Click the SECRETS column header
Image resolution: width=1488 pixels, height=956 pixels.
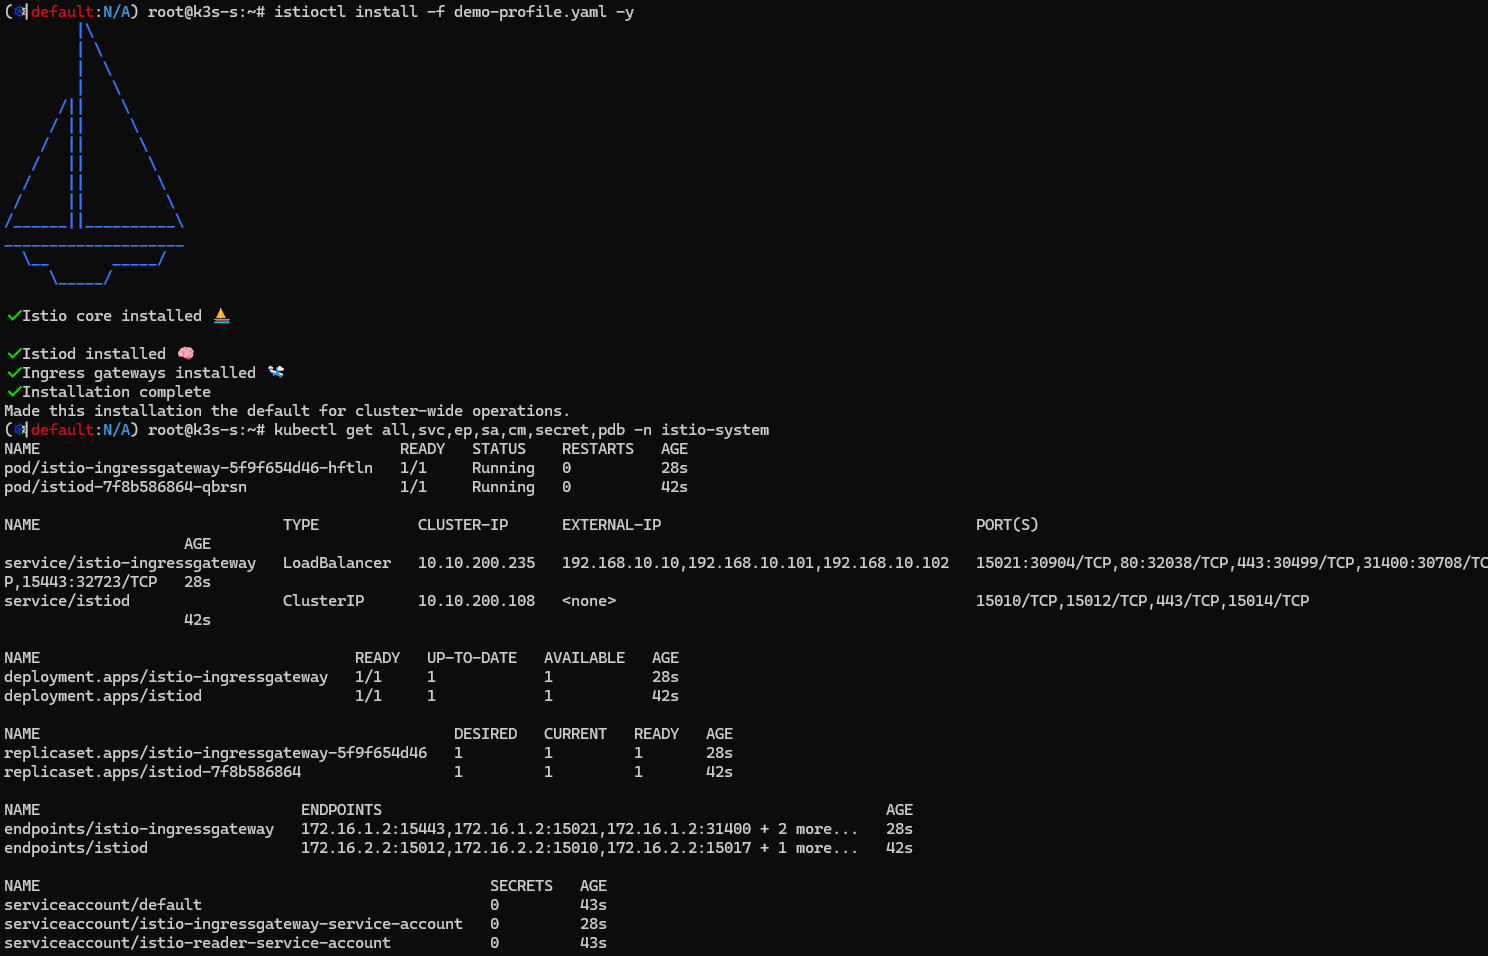coord(521,886)
